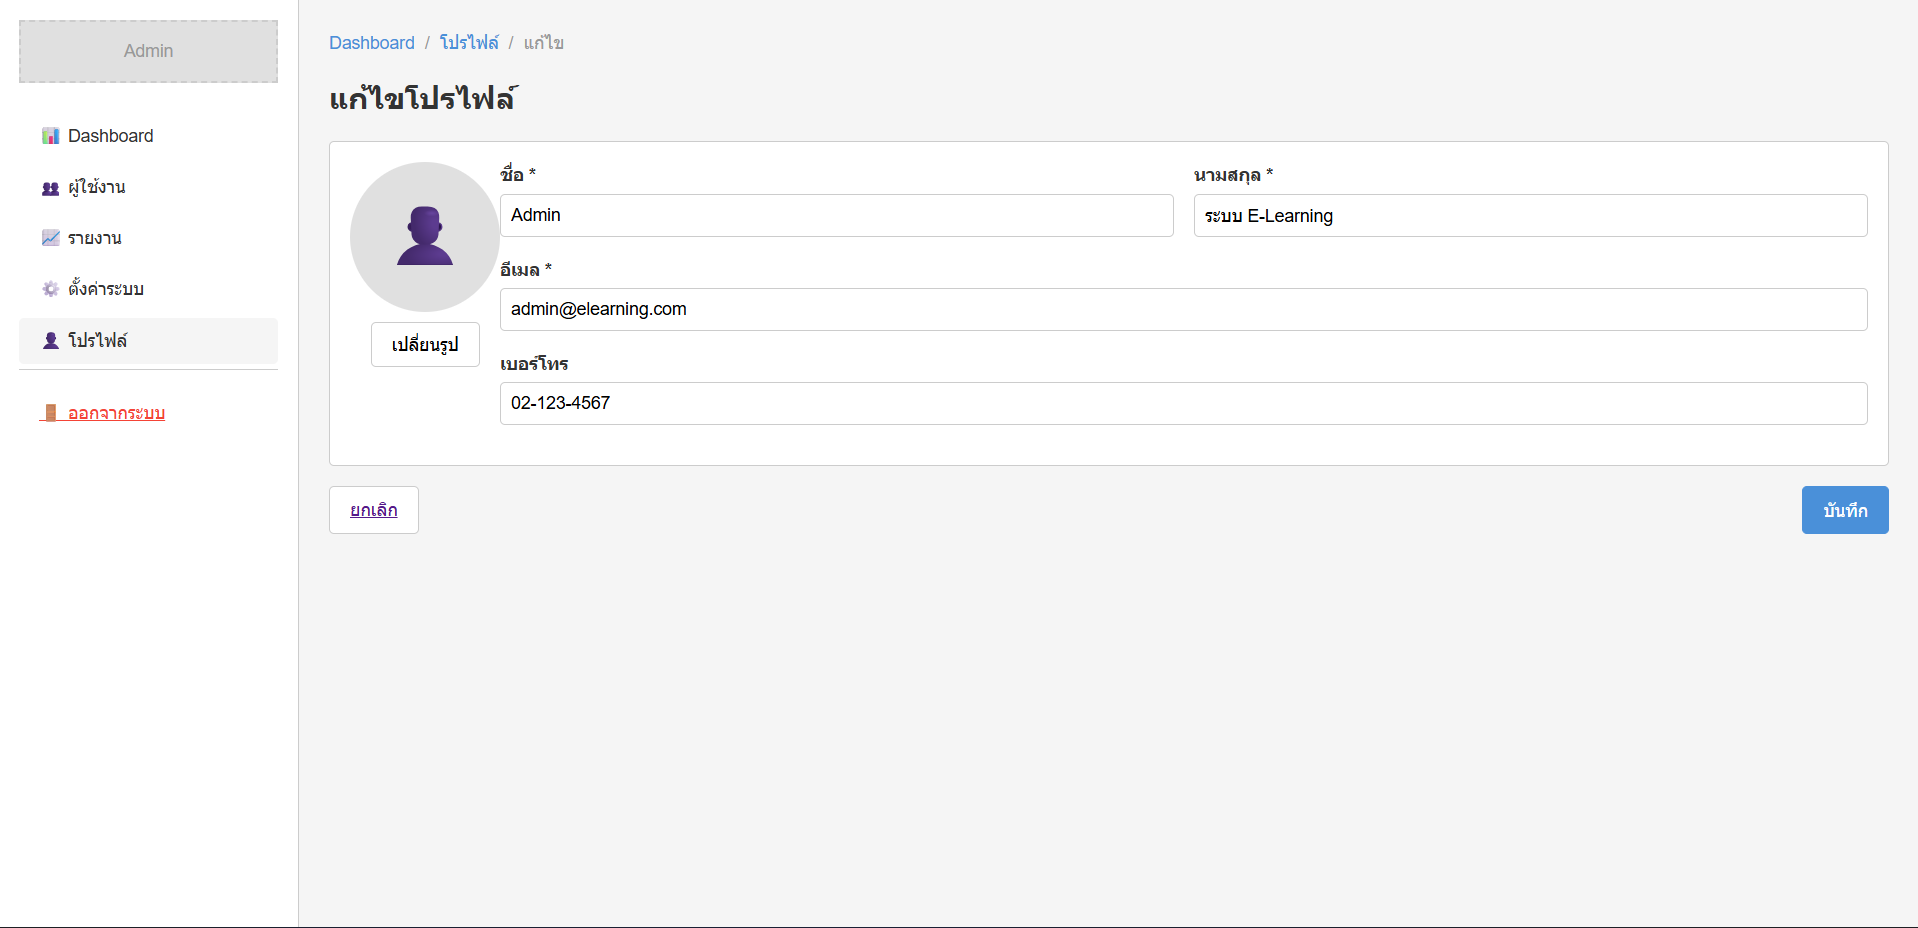Cancel editing with the ยกเลิก button
Screen dimensions: 1918x928
[373, 510]
